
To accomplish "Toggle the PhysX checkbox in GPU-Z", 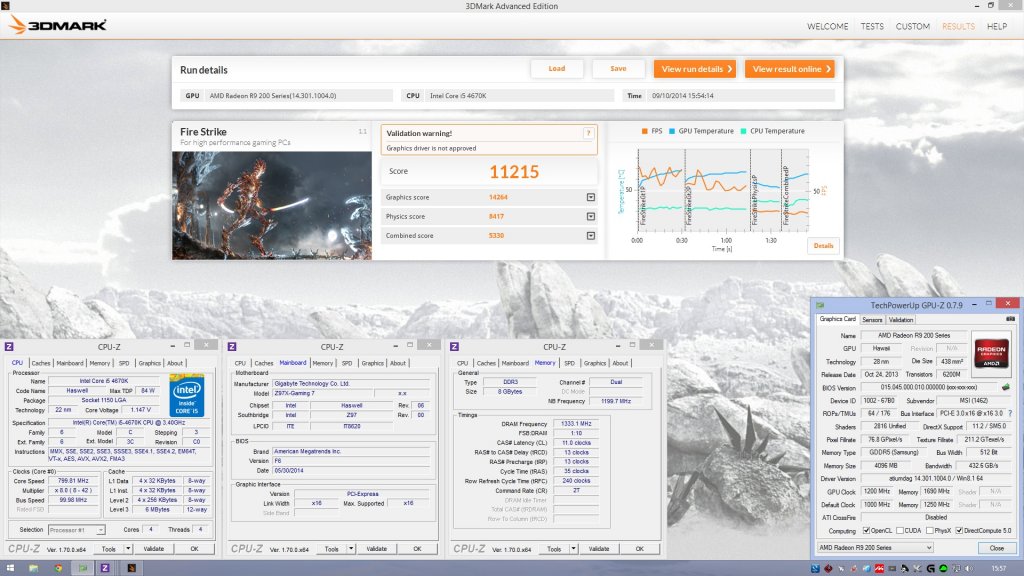I will [929, 530].
